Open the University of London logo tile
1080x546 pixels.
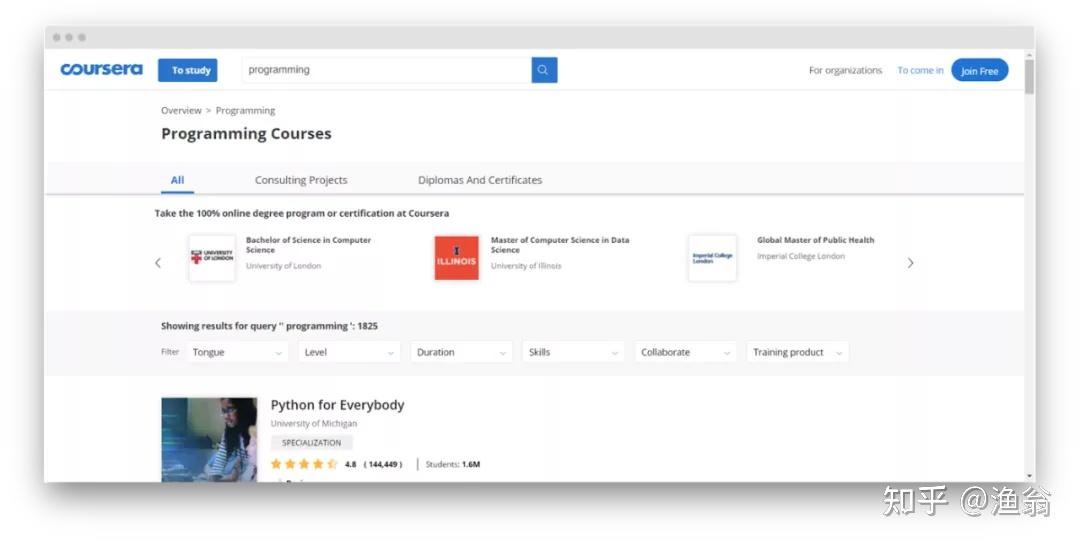(212, 258)
